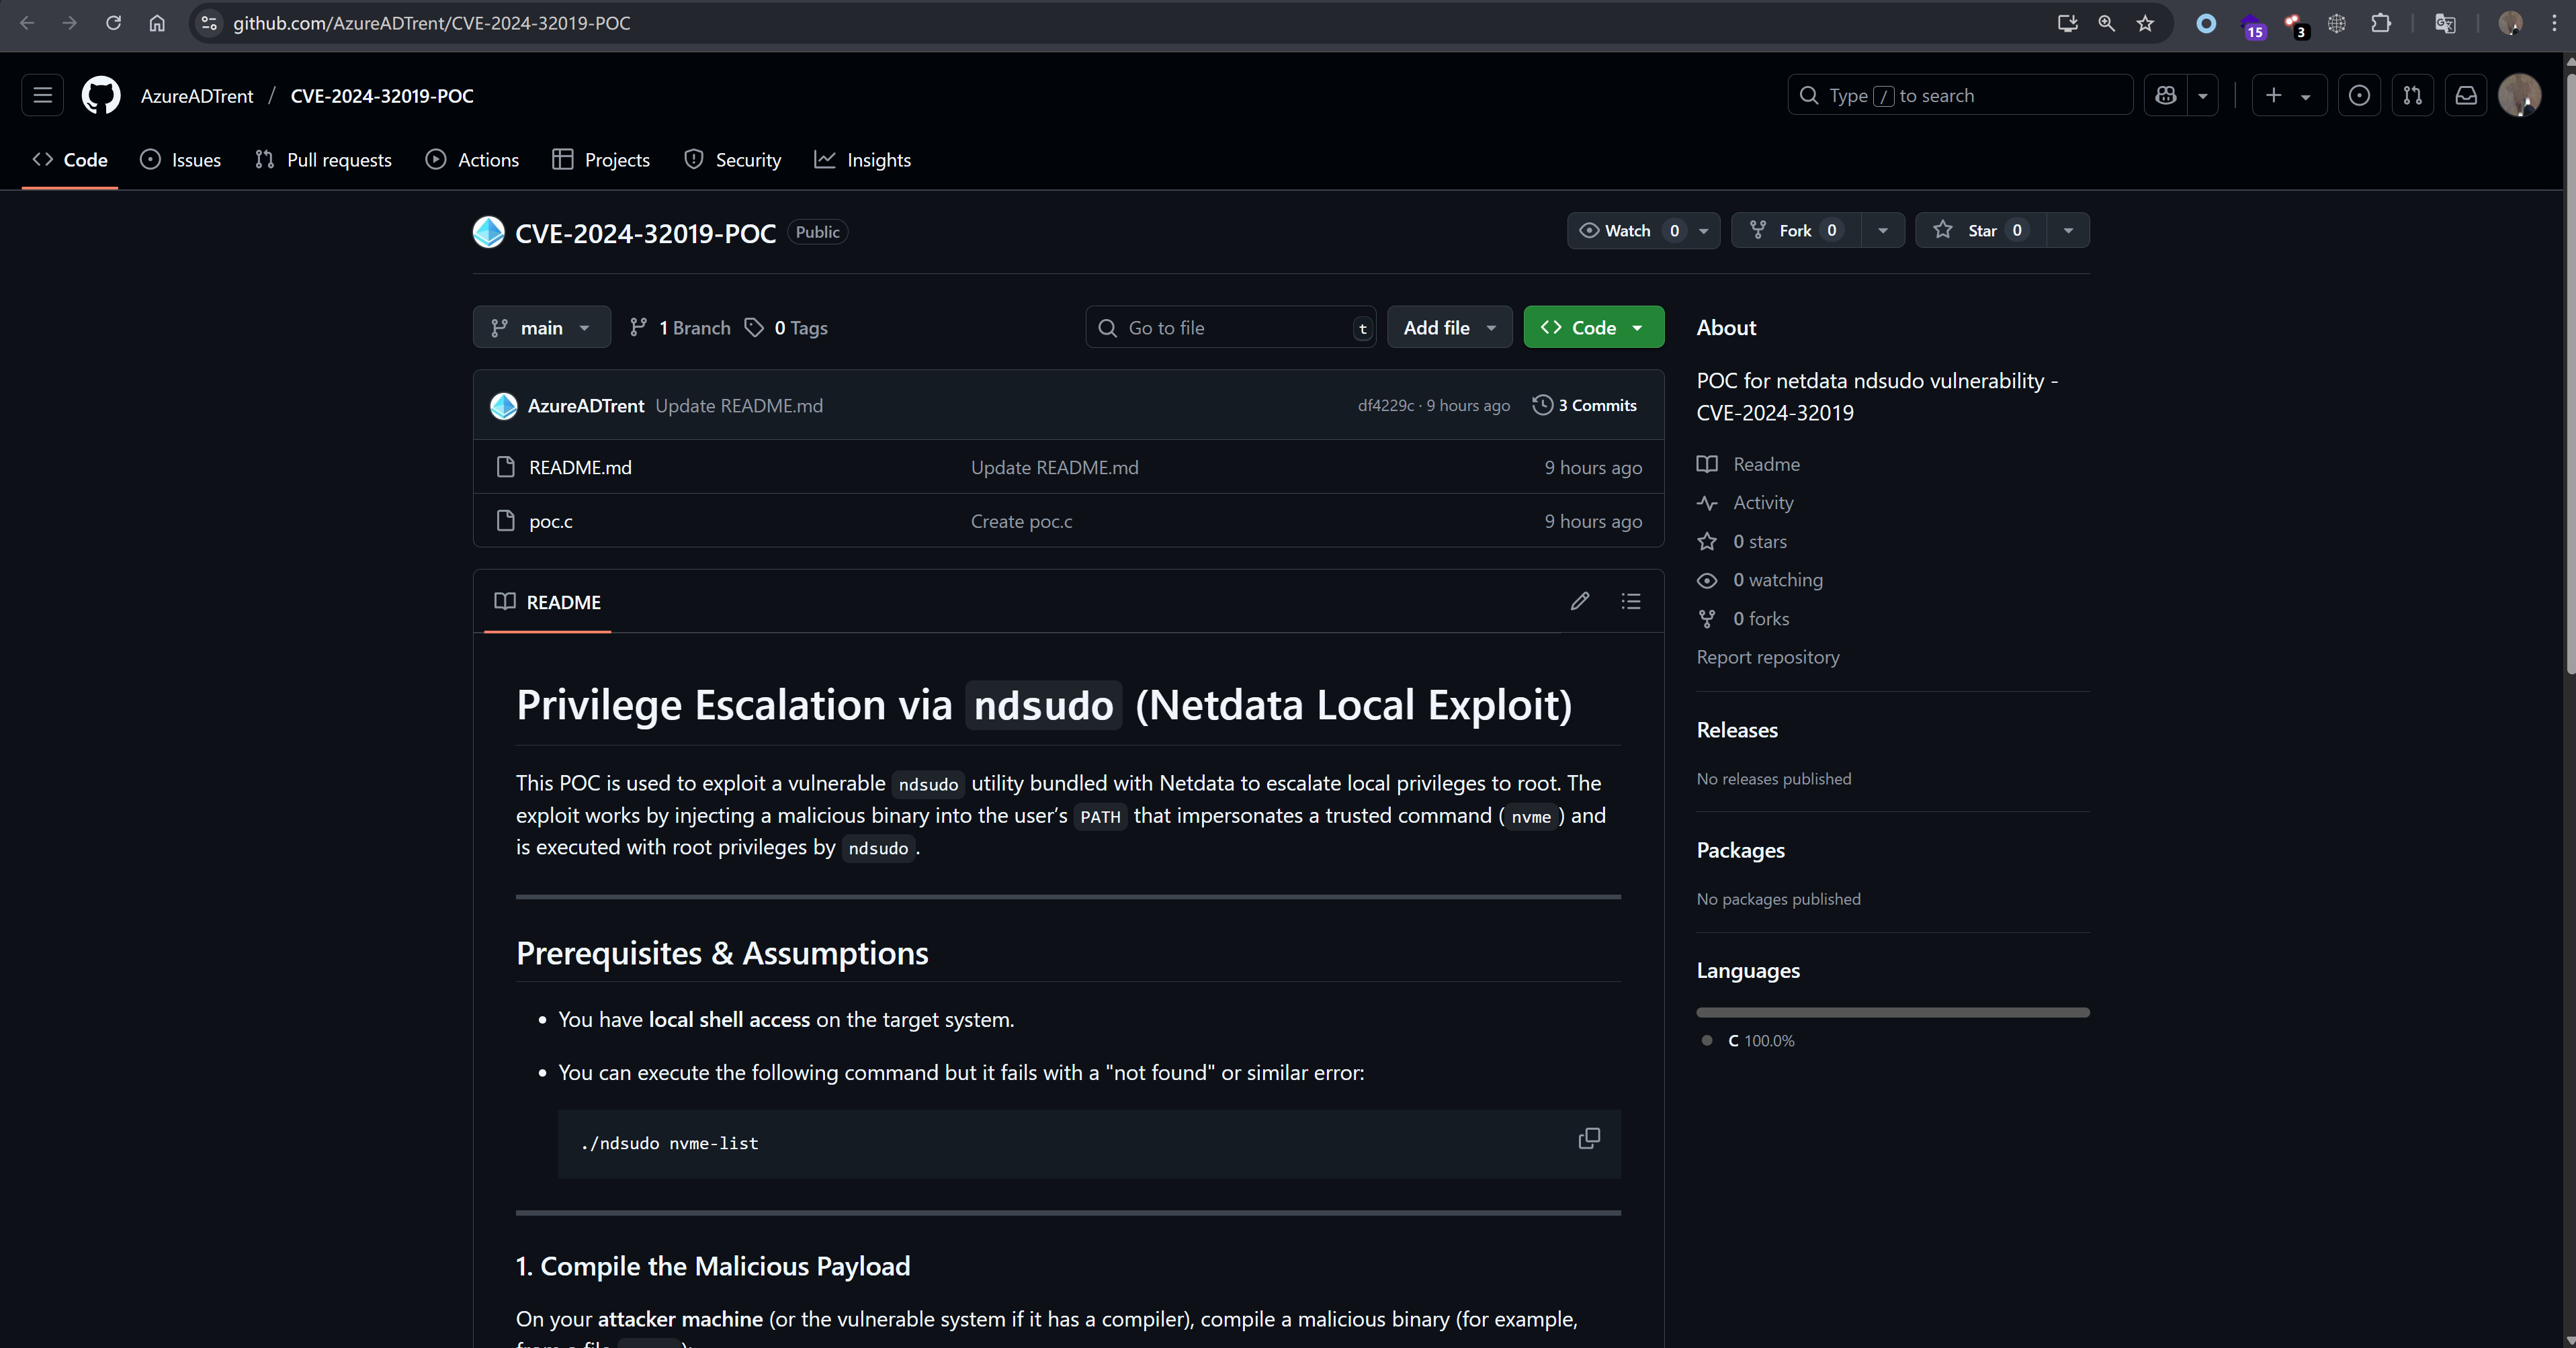Viewport: 2576px width, 1348px height.
Task: Open the poc.c file
Action: [x=550, y=521]
